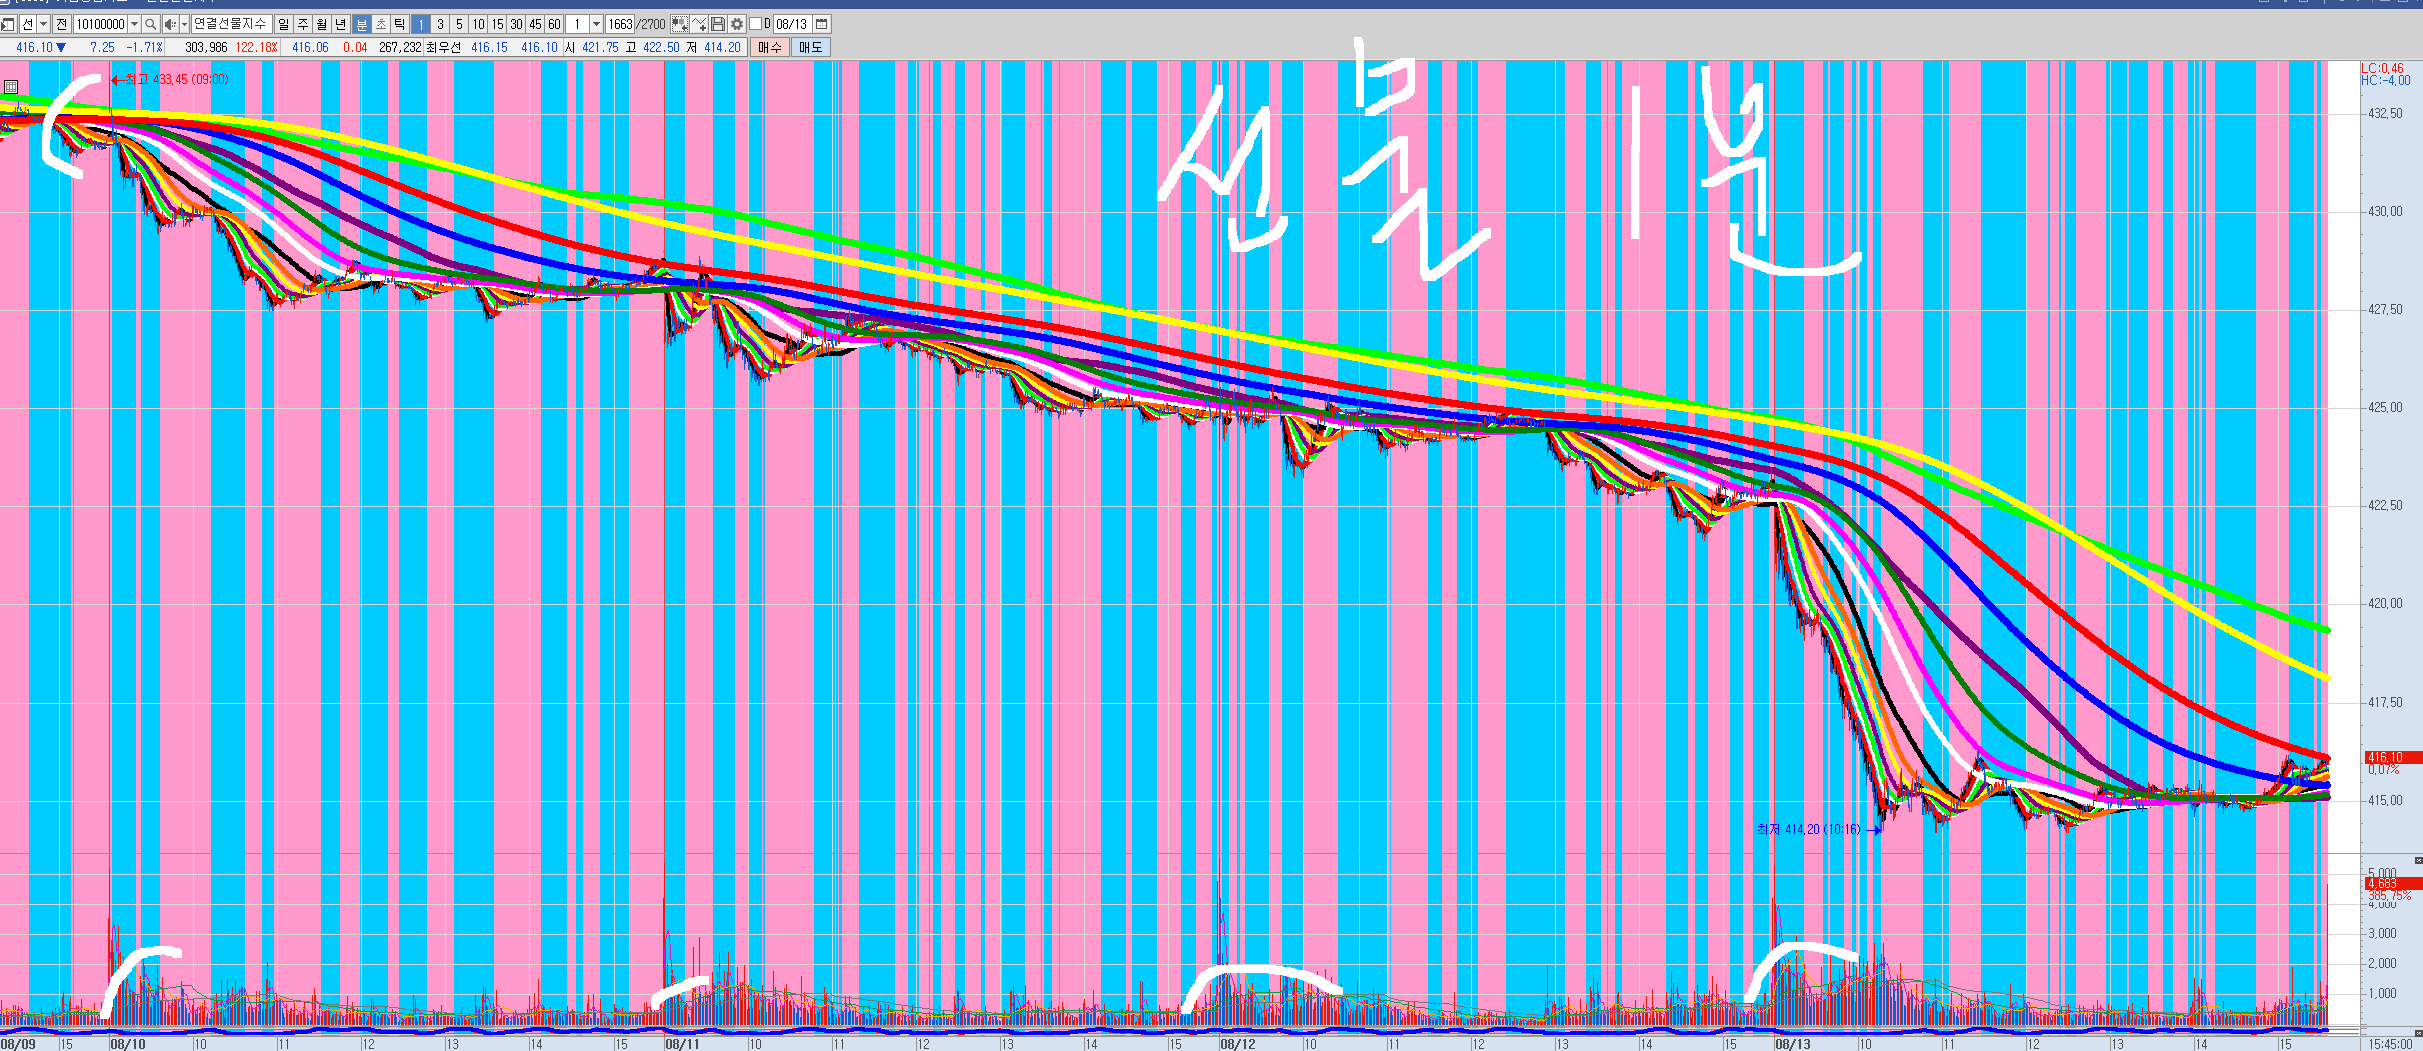
Task: Click the speaker sound alert icon
Action: (170, 24)
